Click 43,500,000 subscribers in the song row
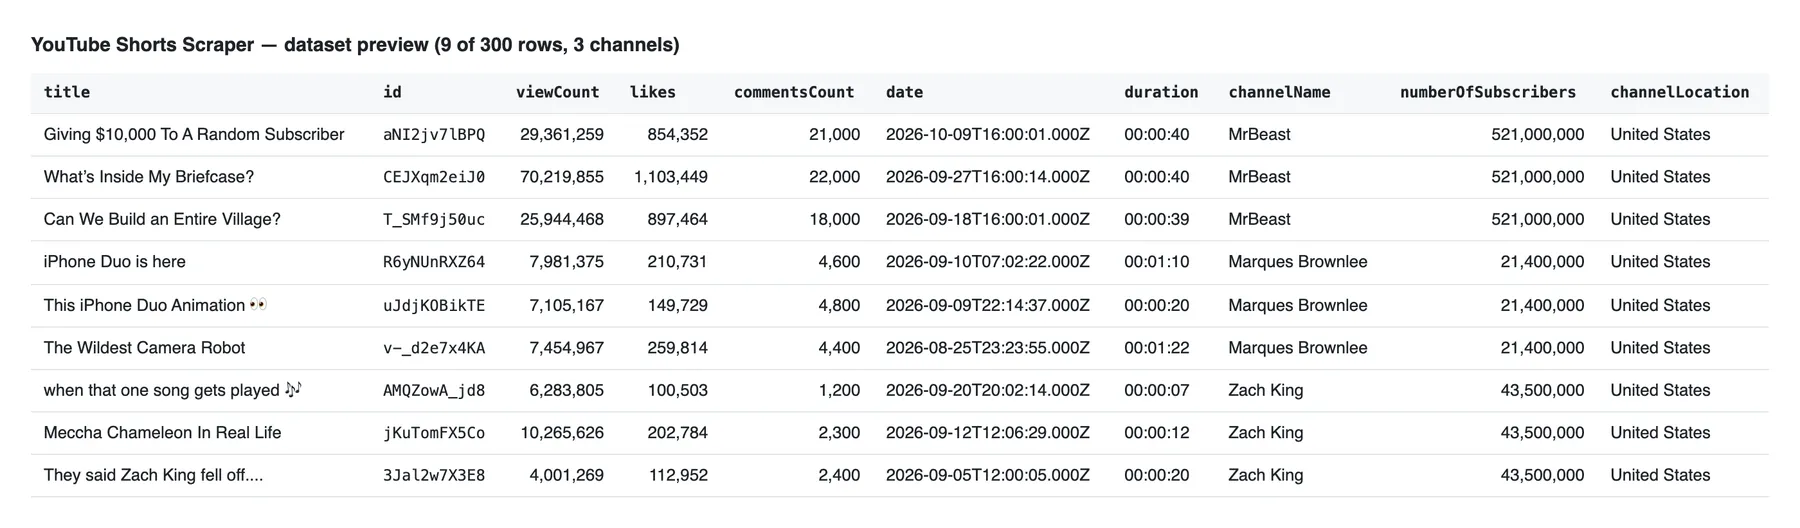The height and width of the screenshot is (528, 1800). (x=1543, y=390)
